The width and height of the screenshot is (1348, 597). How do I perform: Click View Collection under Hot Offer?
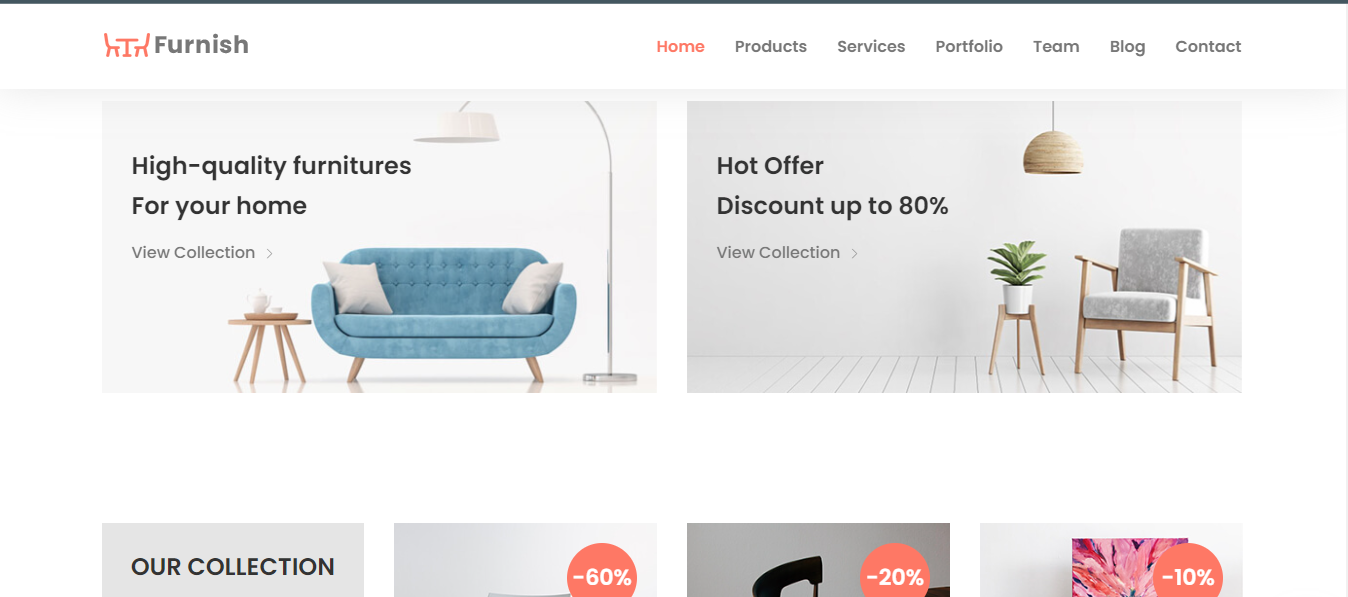click(778, 253)
